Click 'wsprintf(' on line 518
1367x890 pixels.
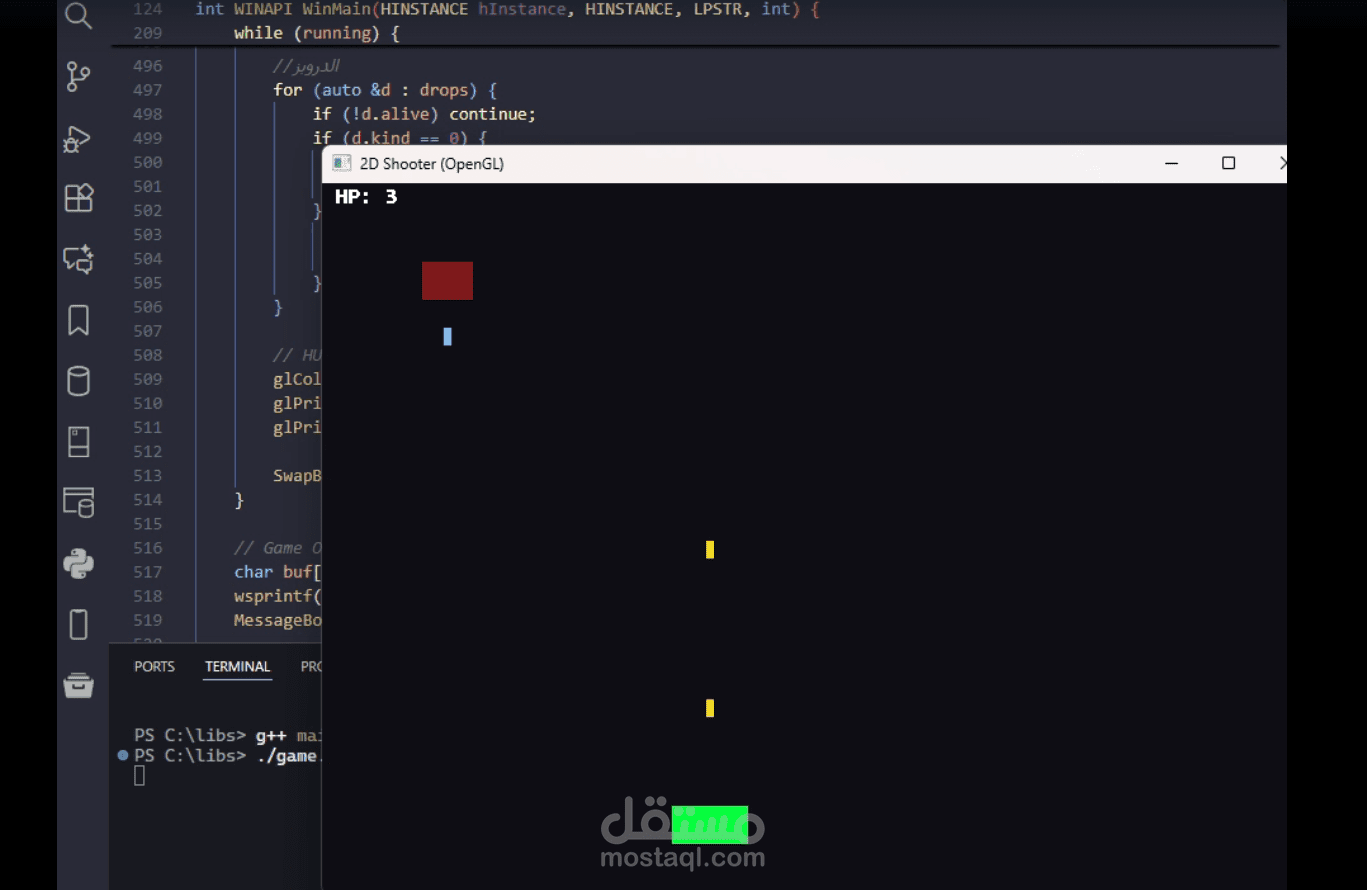coord(278,596)
